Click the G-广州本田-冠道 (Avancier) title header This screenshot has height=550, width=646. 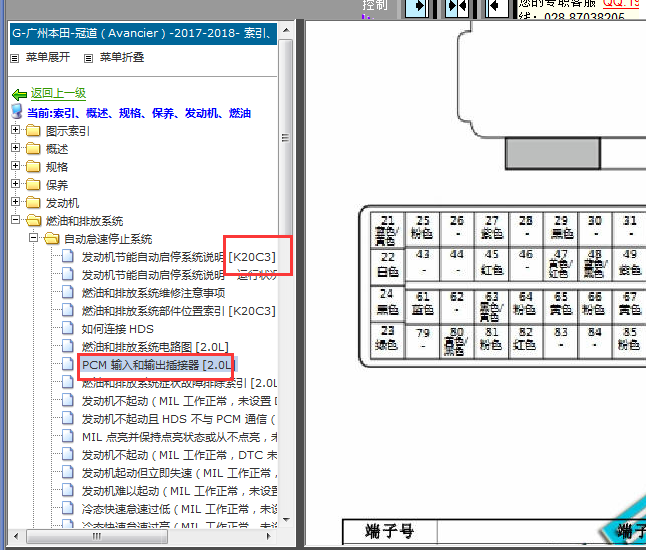(143, 33)
